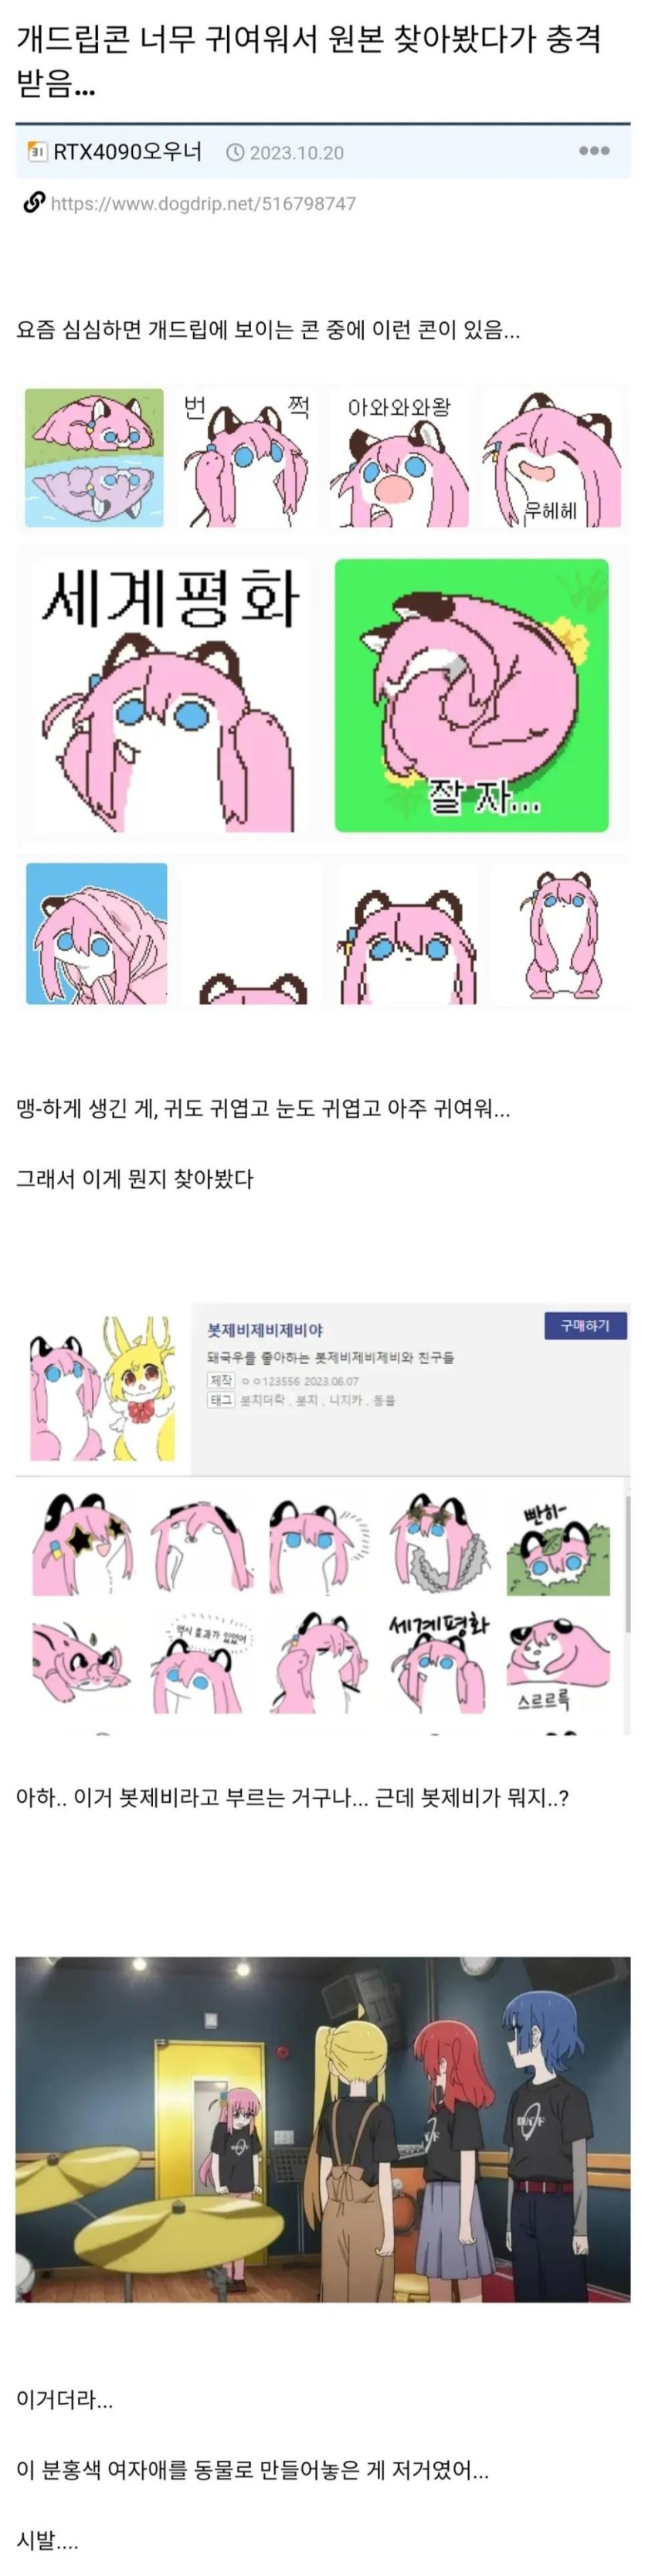The width and height of the screenshot is (645, 2576).
Task: Open the three-dot more options menu
Action: tap(593, 151)
